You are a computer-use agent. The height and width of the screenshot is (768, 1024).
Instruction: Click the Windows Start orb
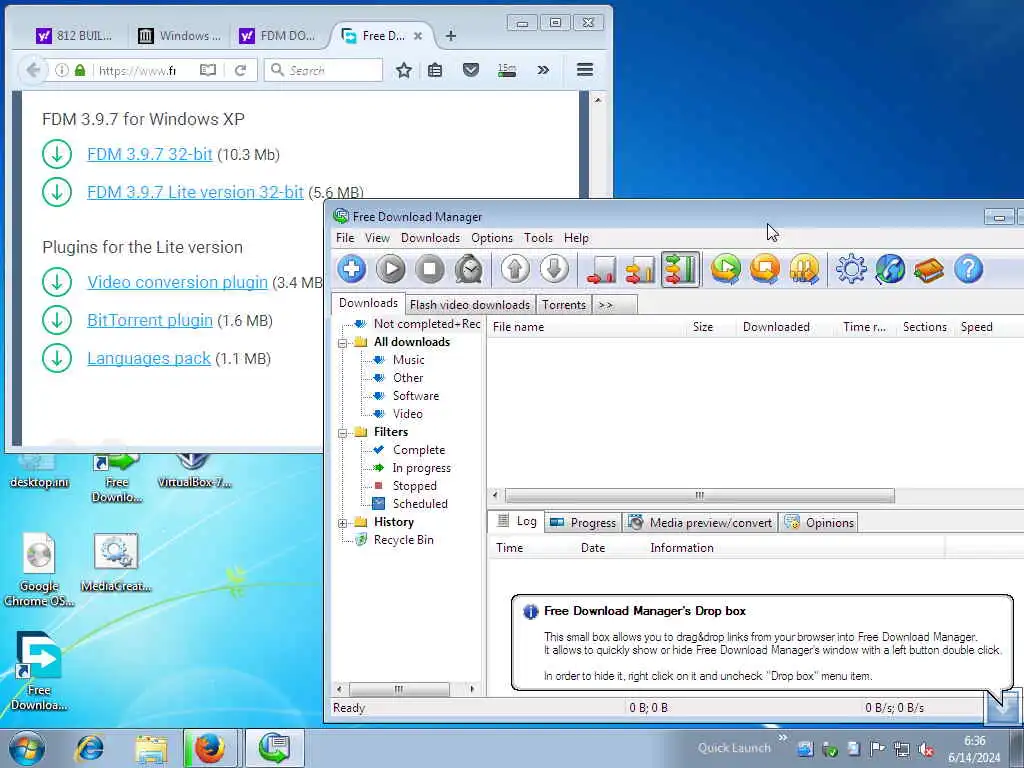pos(27,748)
